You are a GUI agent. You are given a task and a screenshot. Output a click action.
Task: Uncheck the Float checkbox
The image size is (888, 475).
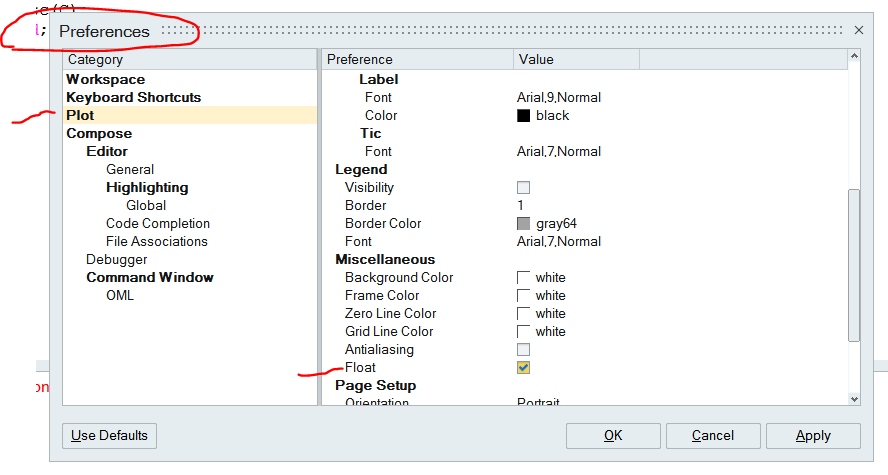click(523, 367)
